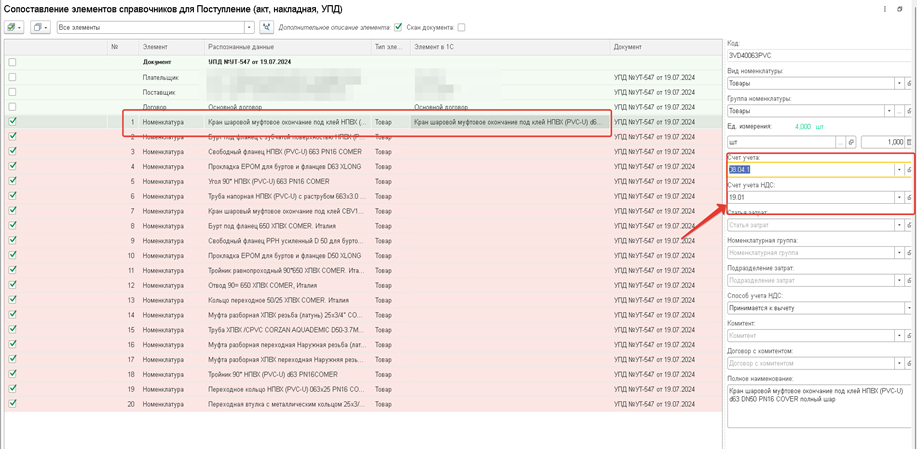Viewport: 917px width, 449px height.
Task: Expand the Счет учета НДС 19.01 dropdown
Action: 899,198
